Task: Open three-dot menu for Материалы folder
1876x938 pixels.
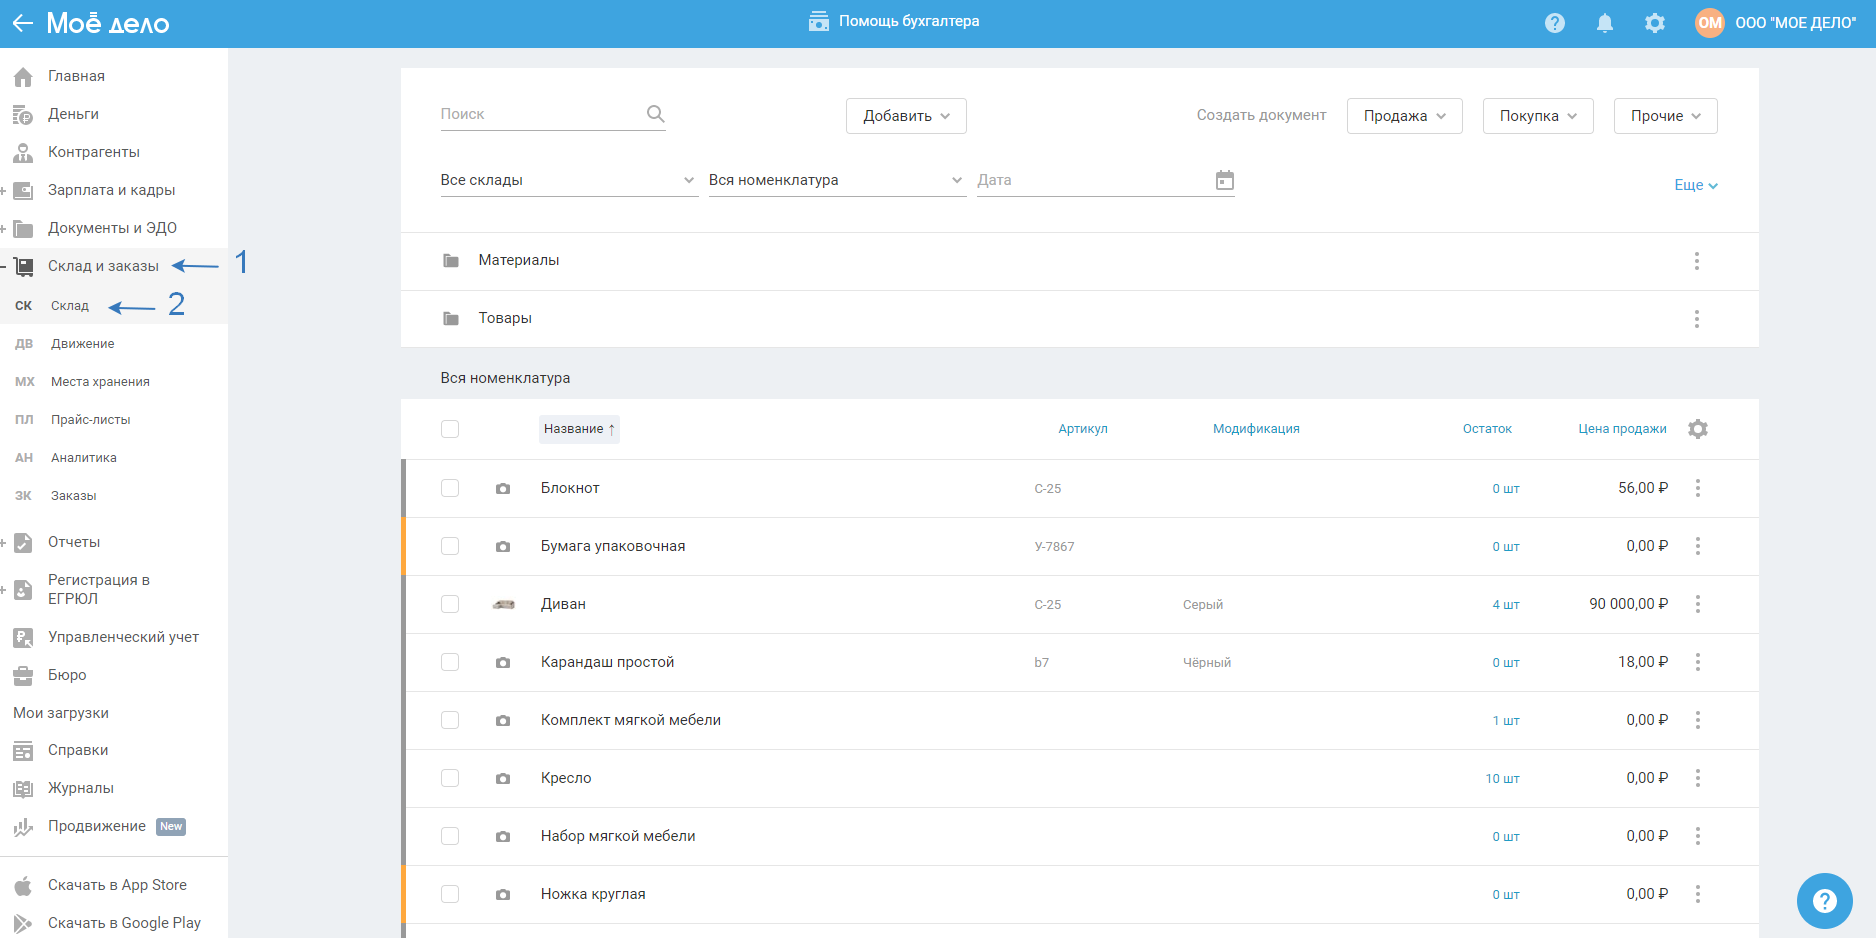Action: 1696,261
